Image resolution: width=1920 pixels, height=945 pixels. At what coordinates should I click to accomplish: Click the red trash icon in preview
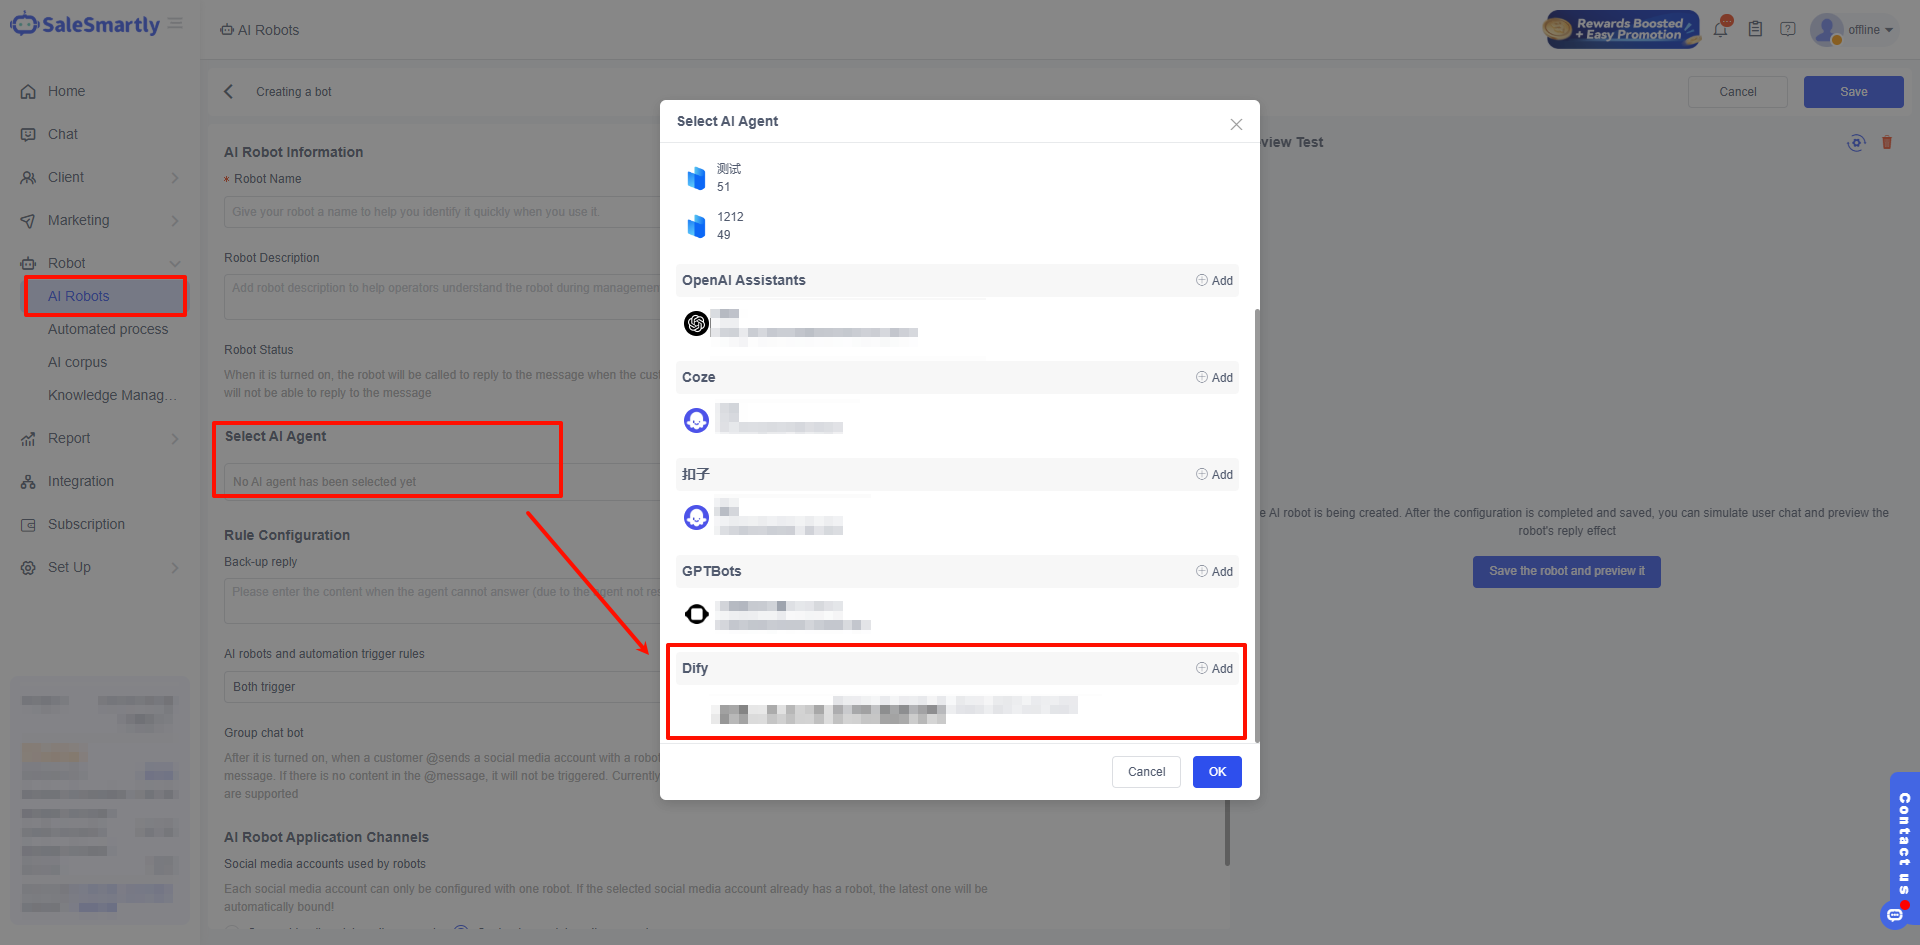pos(1887,143)
